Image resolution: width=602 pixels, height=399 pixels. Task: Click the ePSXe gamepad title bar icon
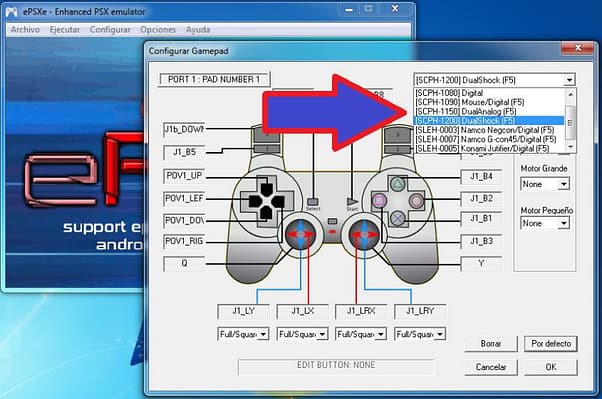(x=12, y=12)
